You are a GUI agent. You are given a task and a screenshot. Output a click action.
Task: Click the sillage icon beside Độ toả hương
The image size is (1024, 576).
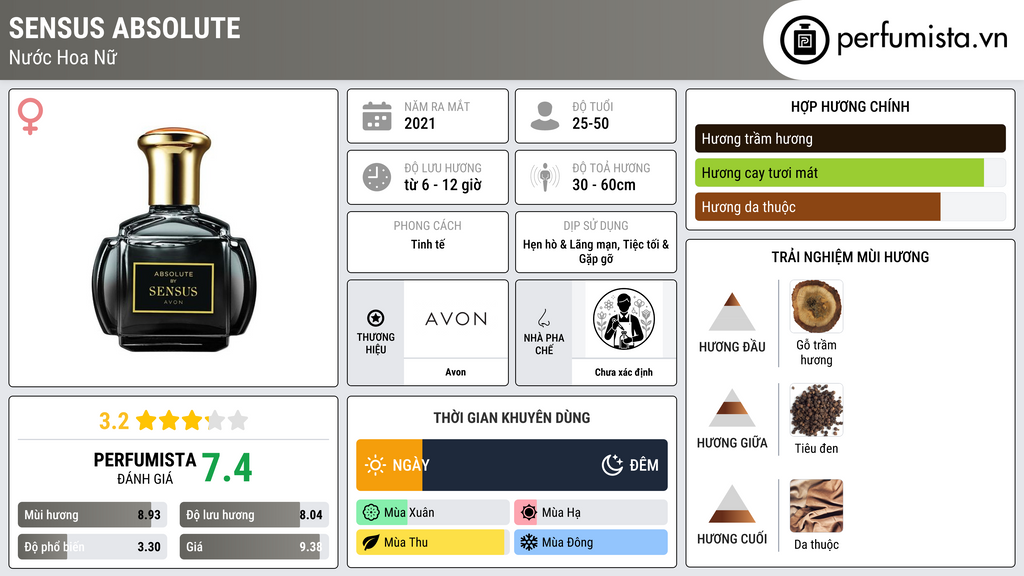pos(545,177)
